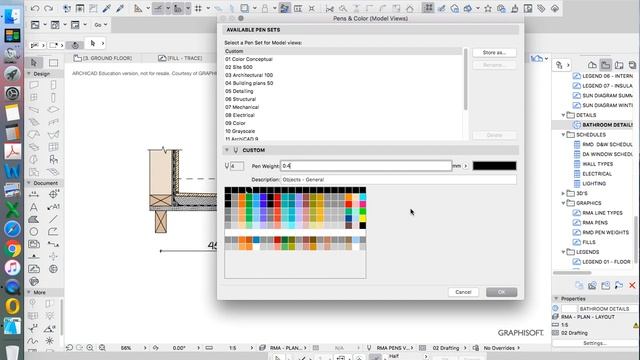Toggle grid snap in toolbar
The image size is (640, 360).
click(x=198, y=8)
